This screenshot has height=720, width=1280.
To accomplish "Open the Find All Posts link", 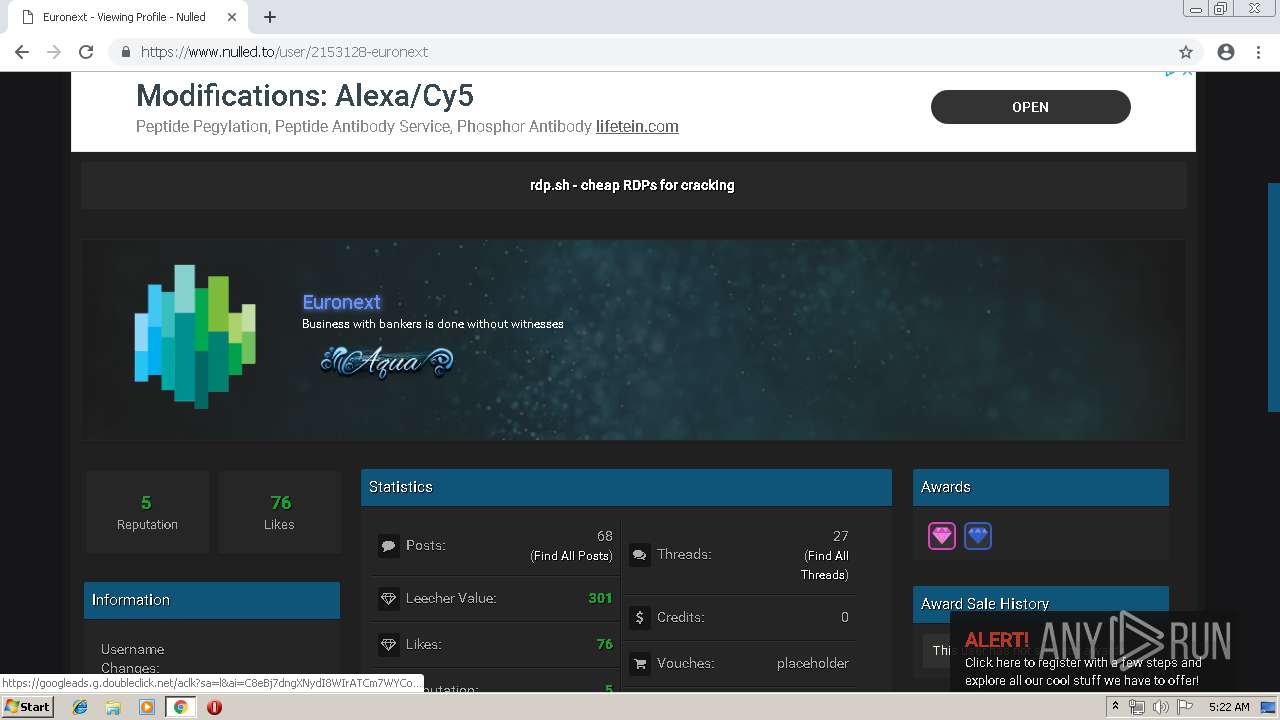I will tap(571, 556).
